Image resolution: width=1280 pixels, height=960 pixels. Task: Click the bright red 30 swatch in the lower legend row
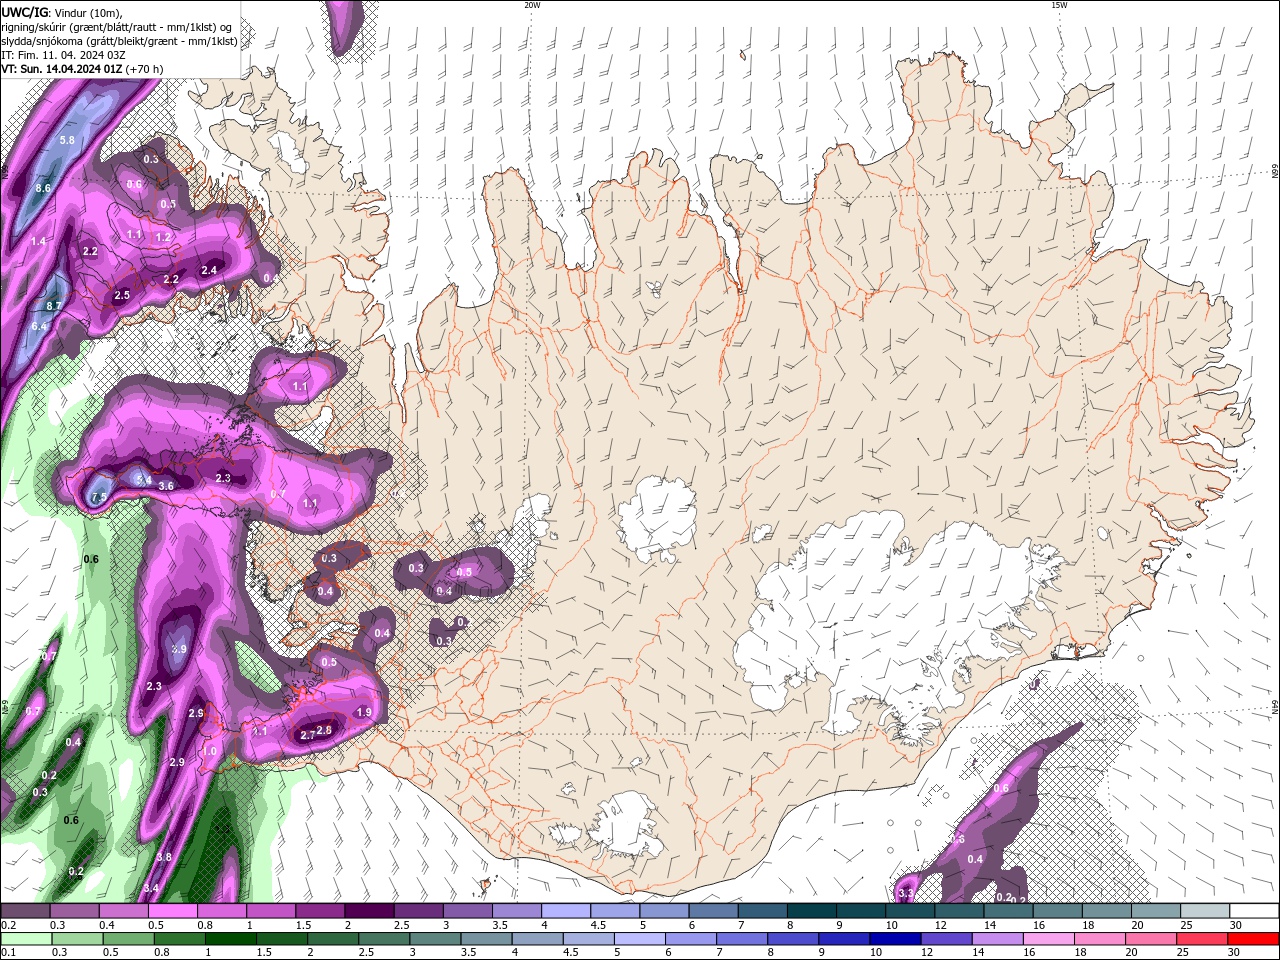pos(1254,939)
